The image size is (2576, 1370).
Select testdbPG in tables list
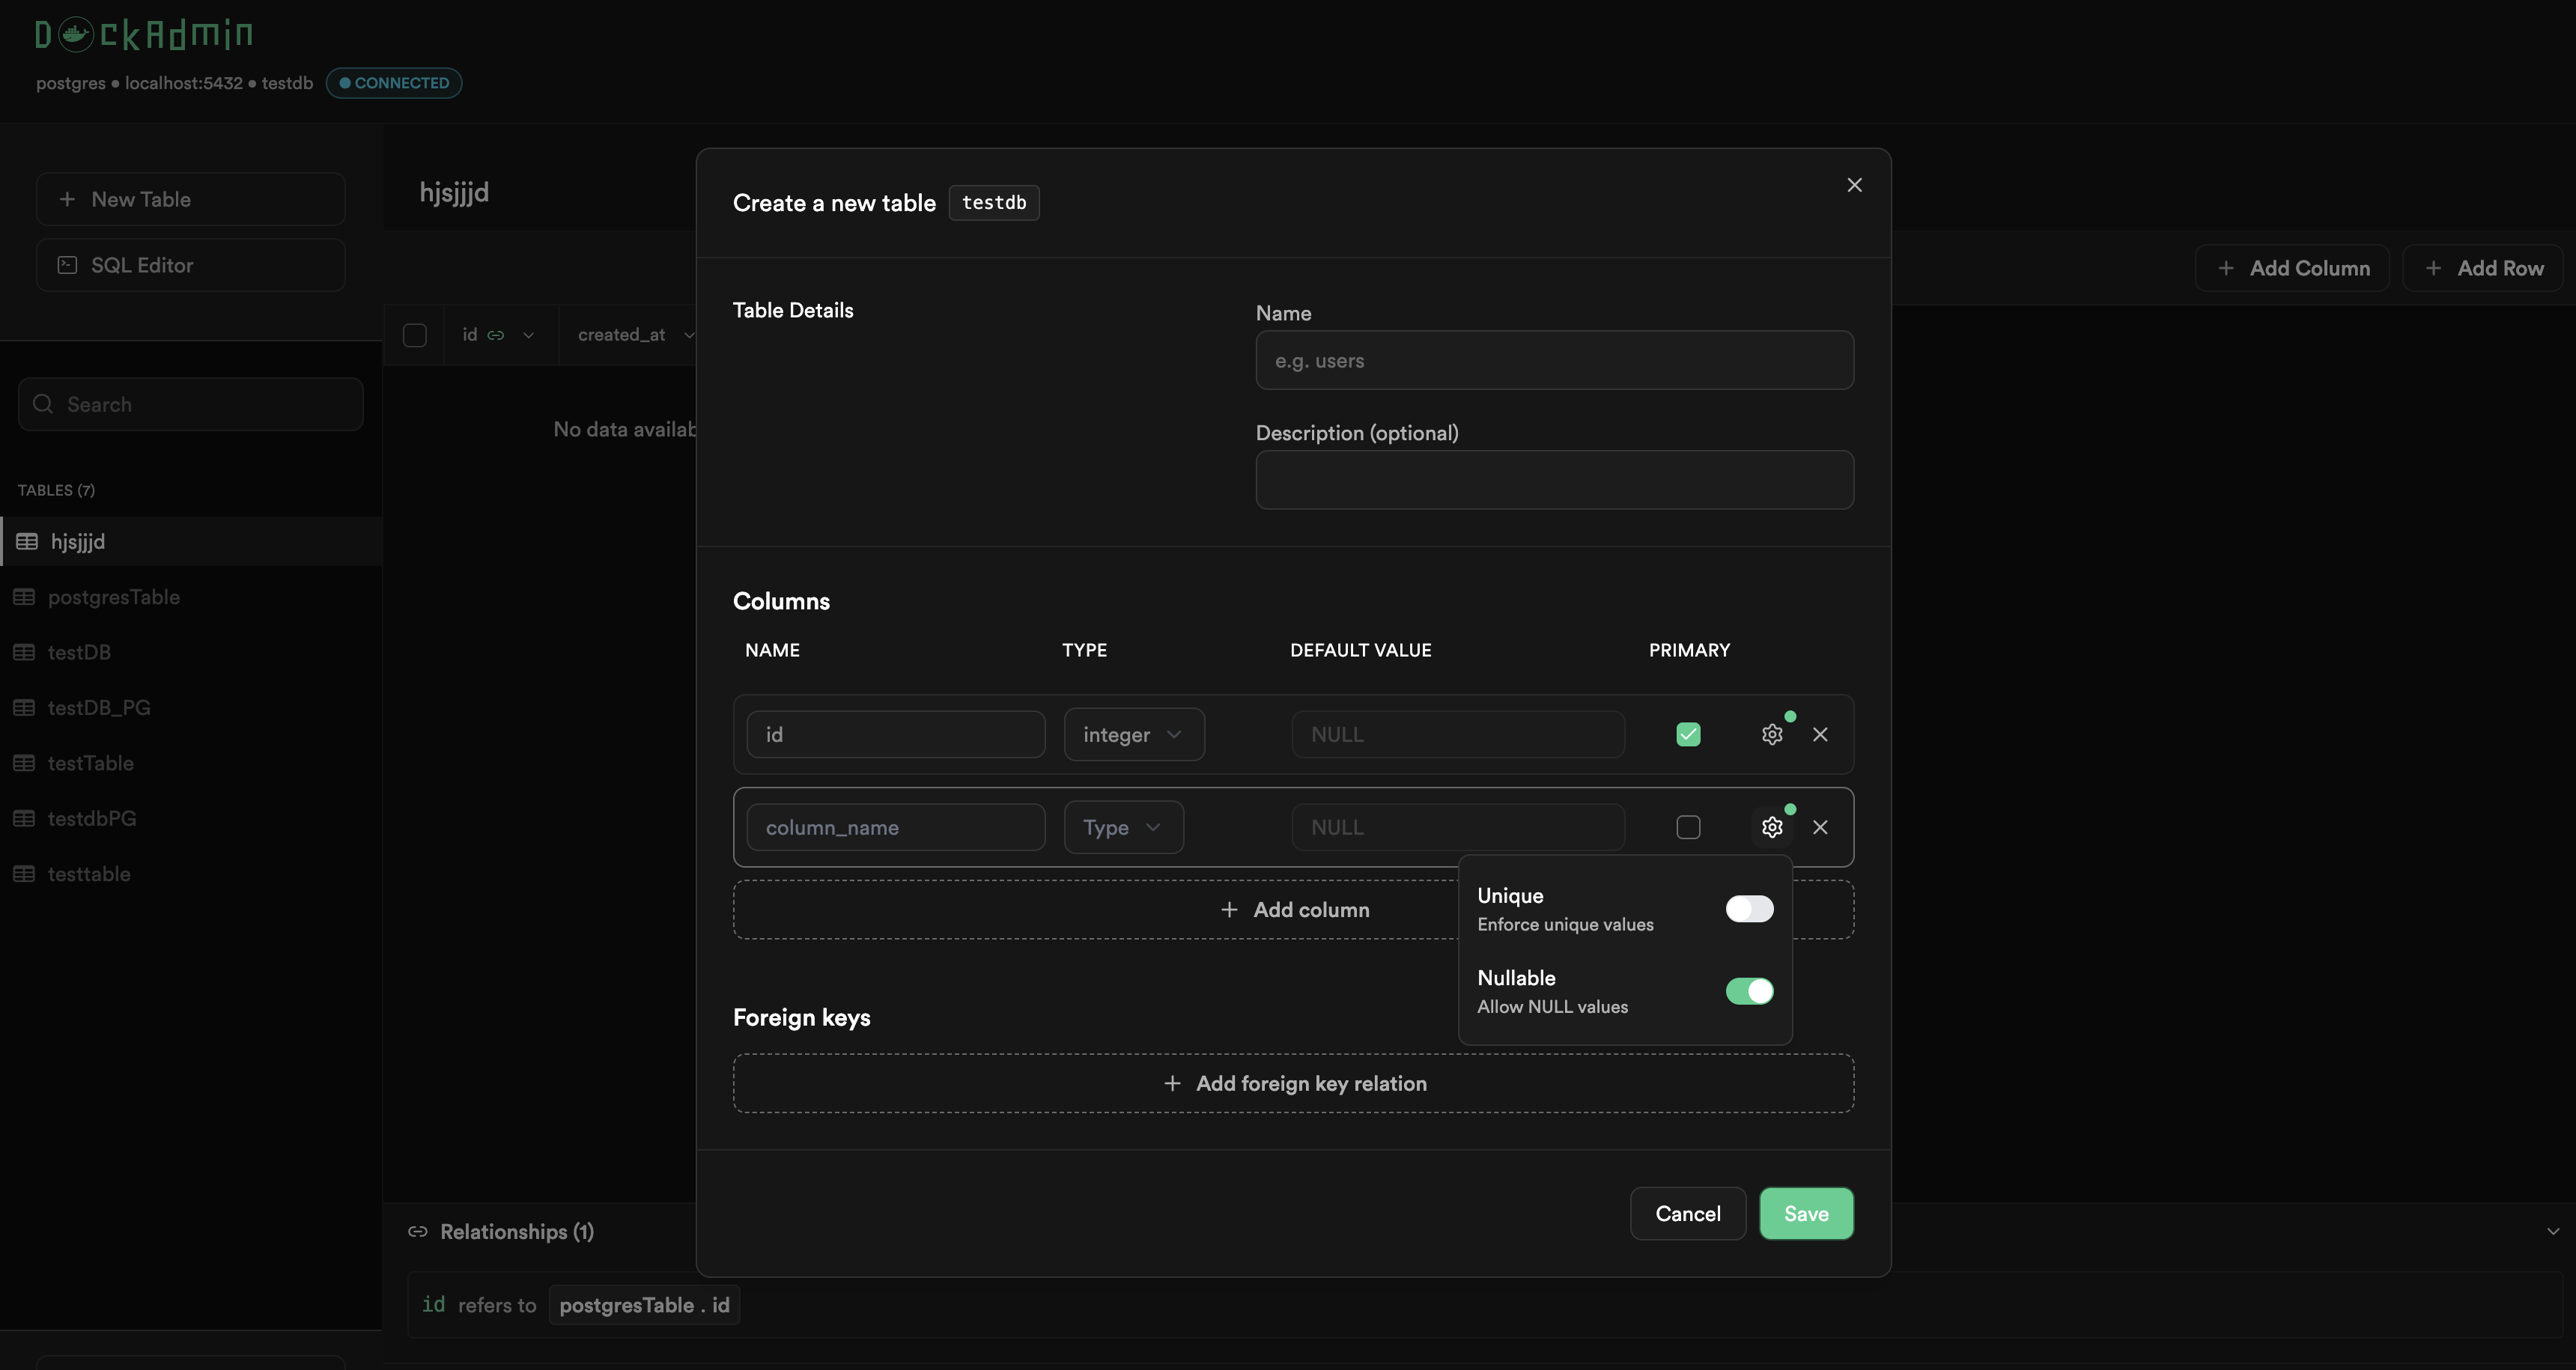[191, 818]
